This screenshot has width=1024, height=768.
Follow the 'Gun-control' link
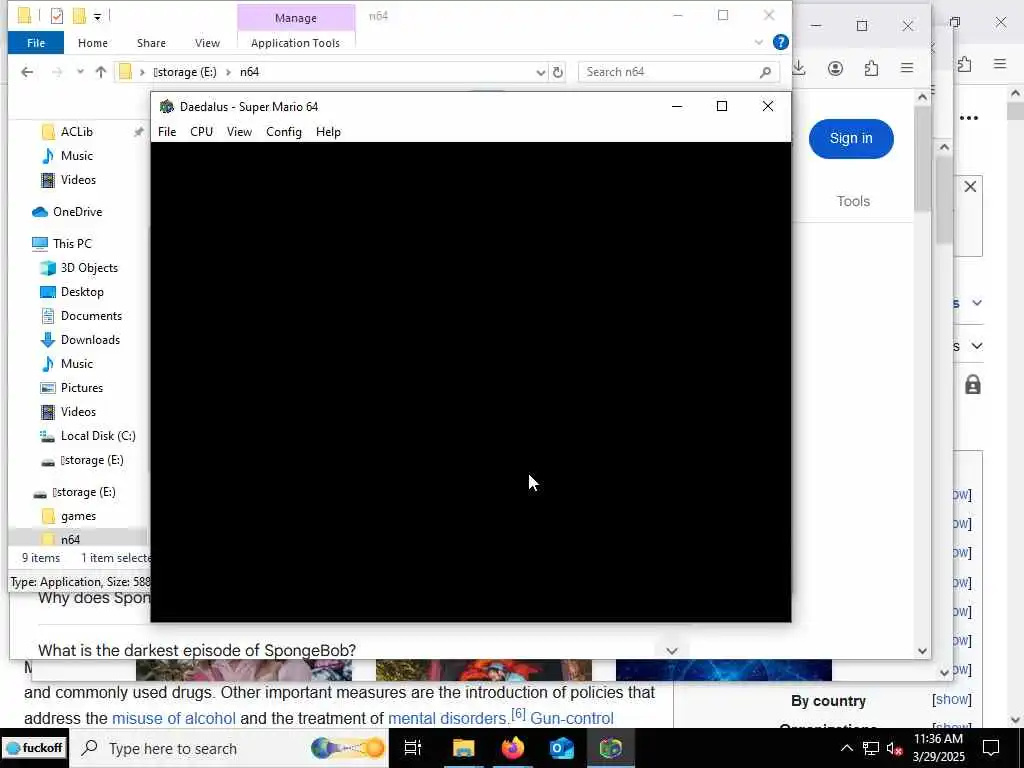click(572, 718)
